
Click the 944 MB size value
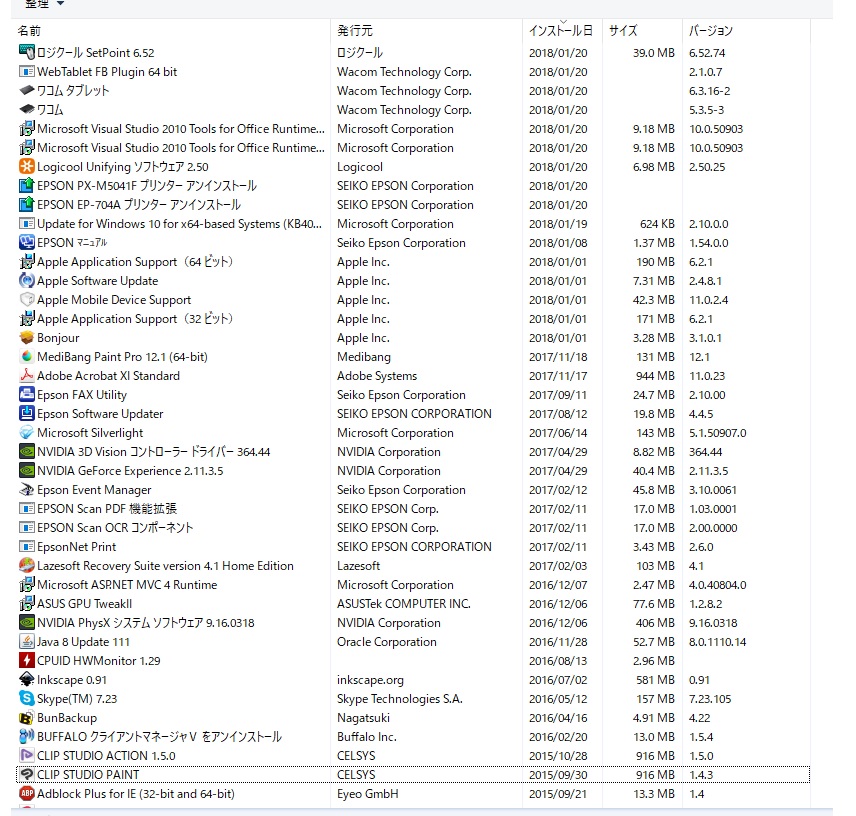pos(655,376)
